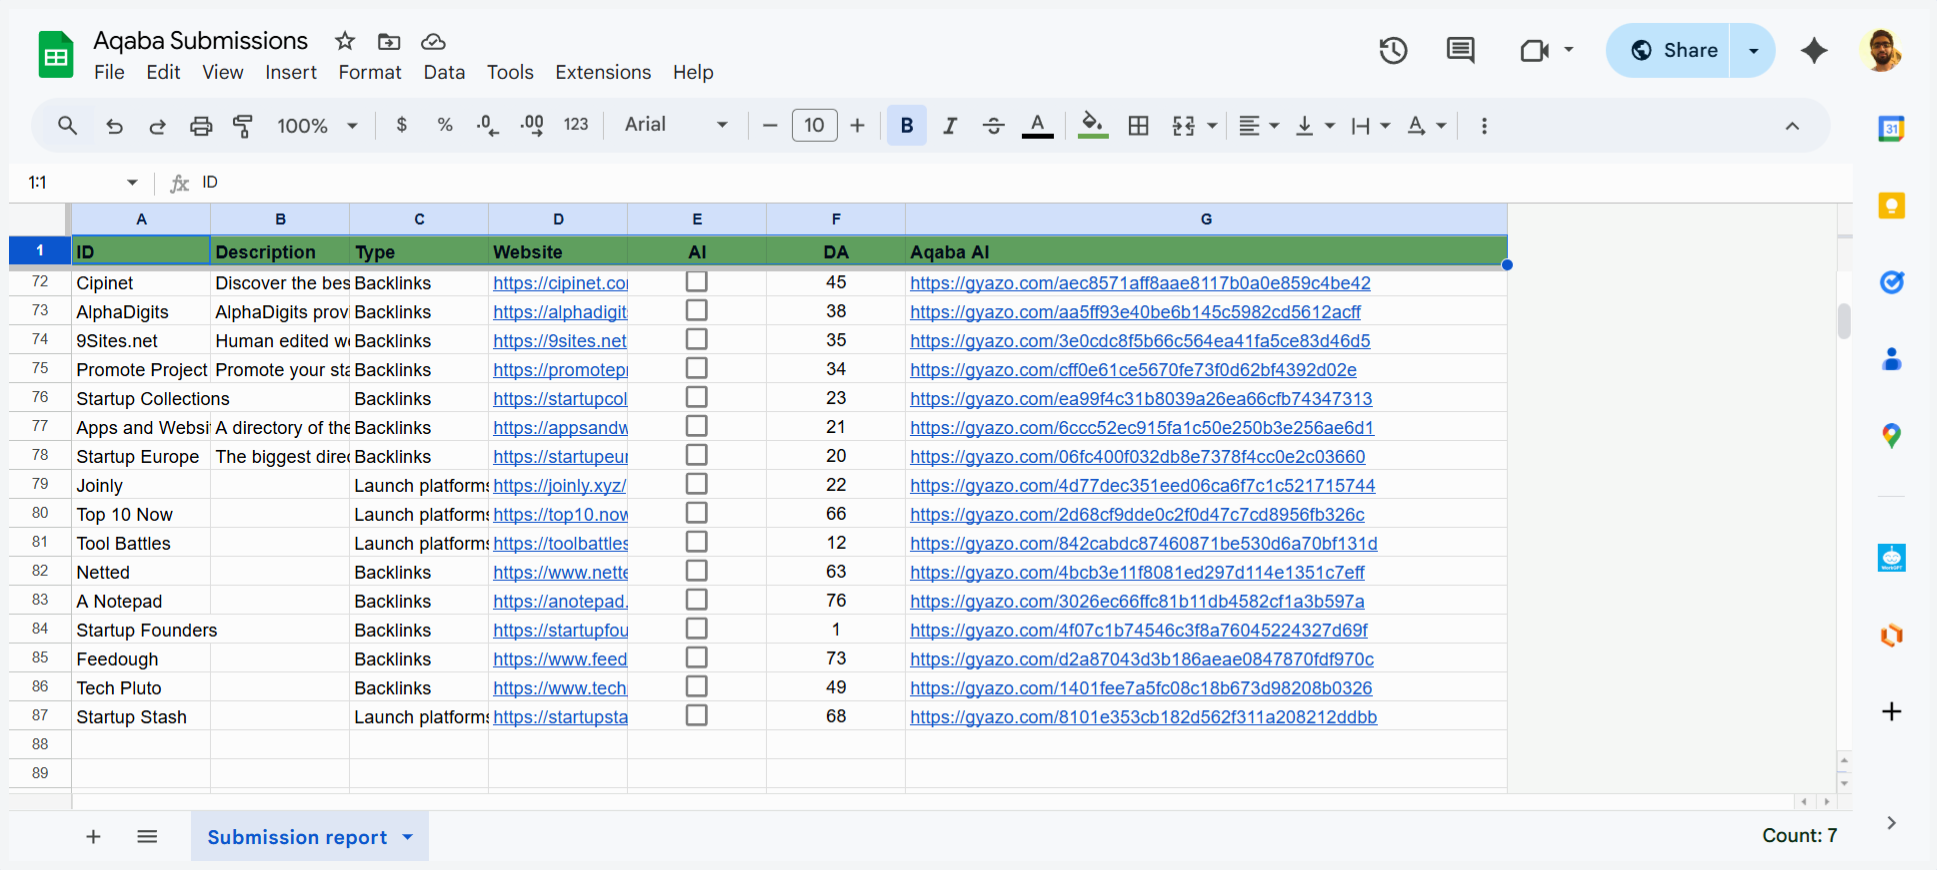Move document using folder icon

tap(389, 41)
